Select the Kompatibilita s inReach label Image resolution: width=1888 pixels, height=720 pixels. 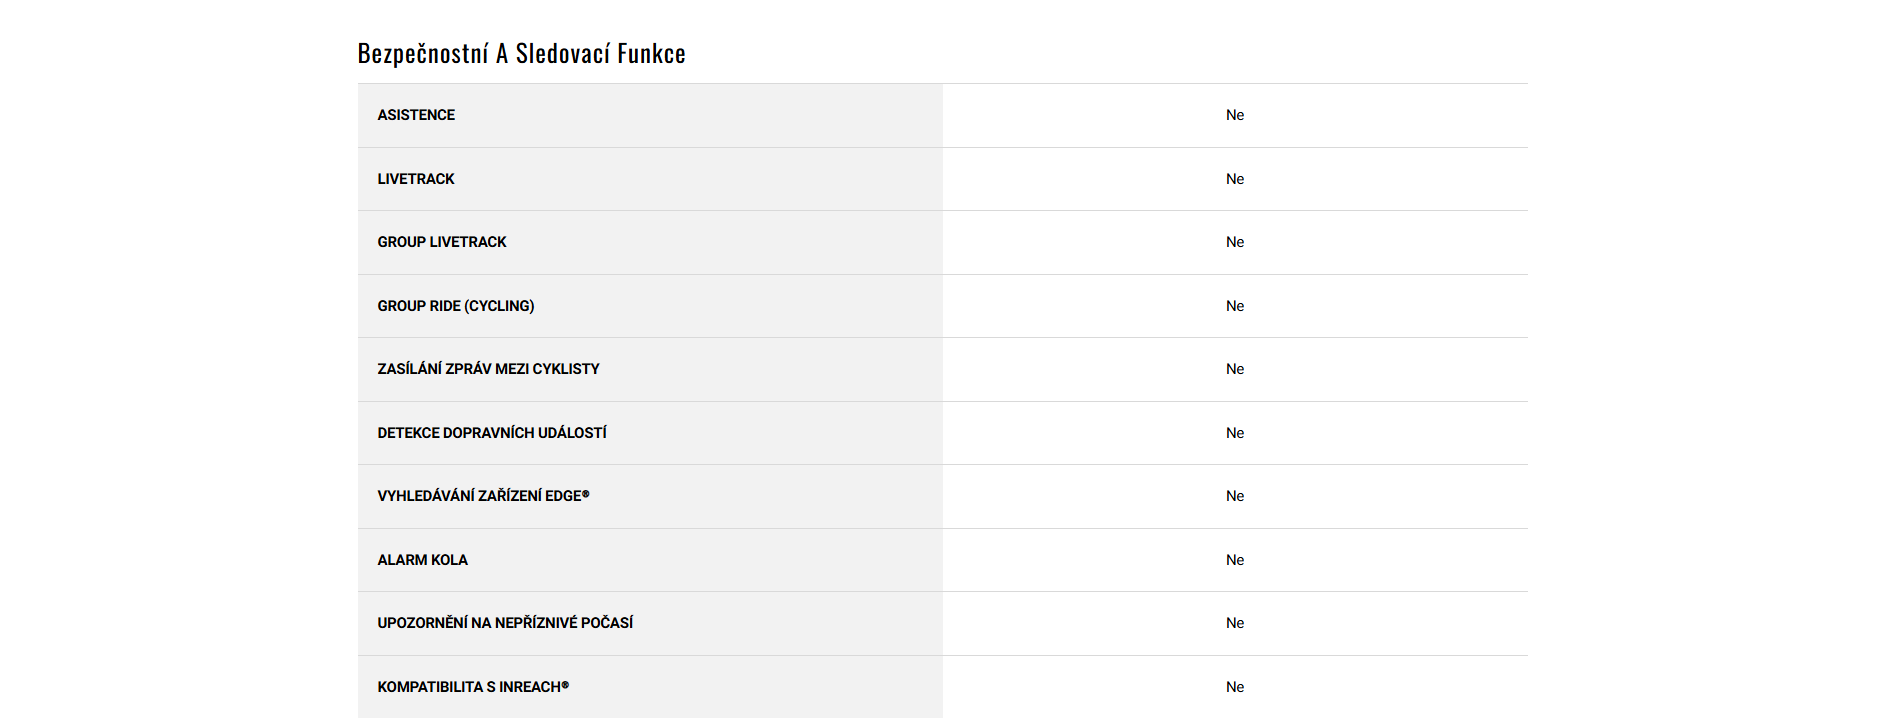(473, 687)
